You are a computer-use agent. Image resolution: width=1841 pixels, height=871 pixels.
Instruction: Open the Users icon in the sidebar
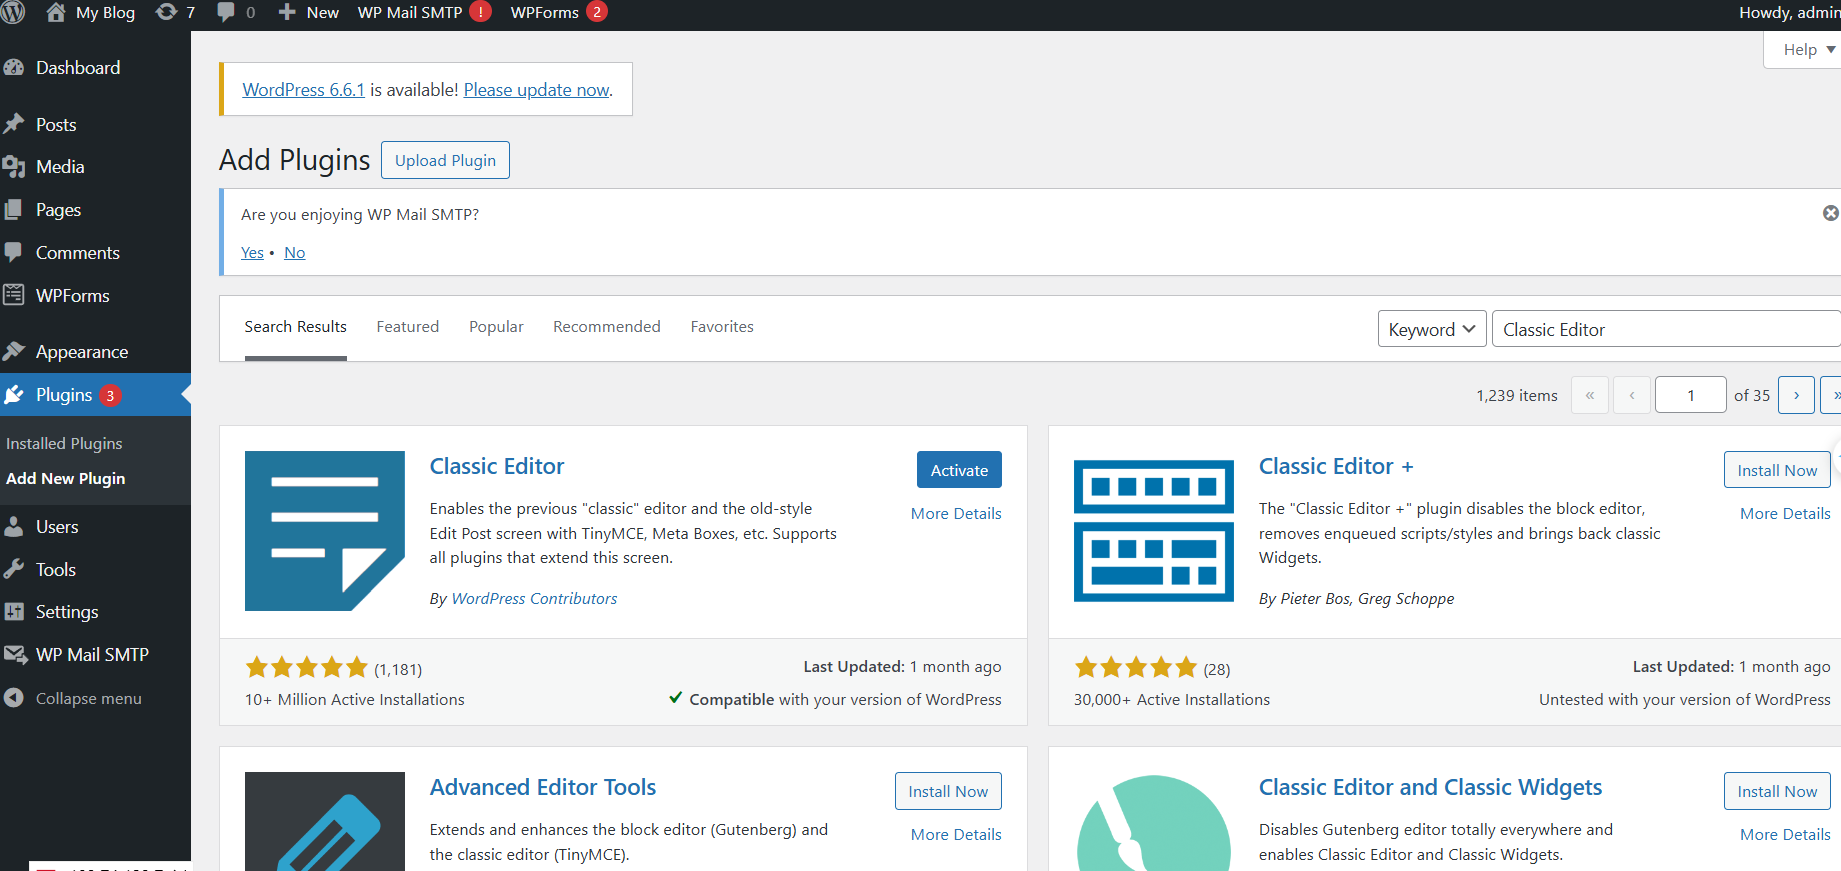pos(14,526)
